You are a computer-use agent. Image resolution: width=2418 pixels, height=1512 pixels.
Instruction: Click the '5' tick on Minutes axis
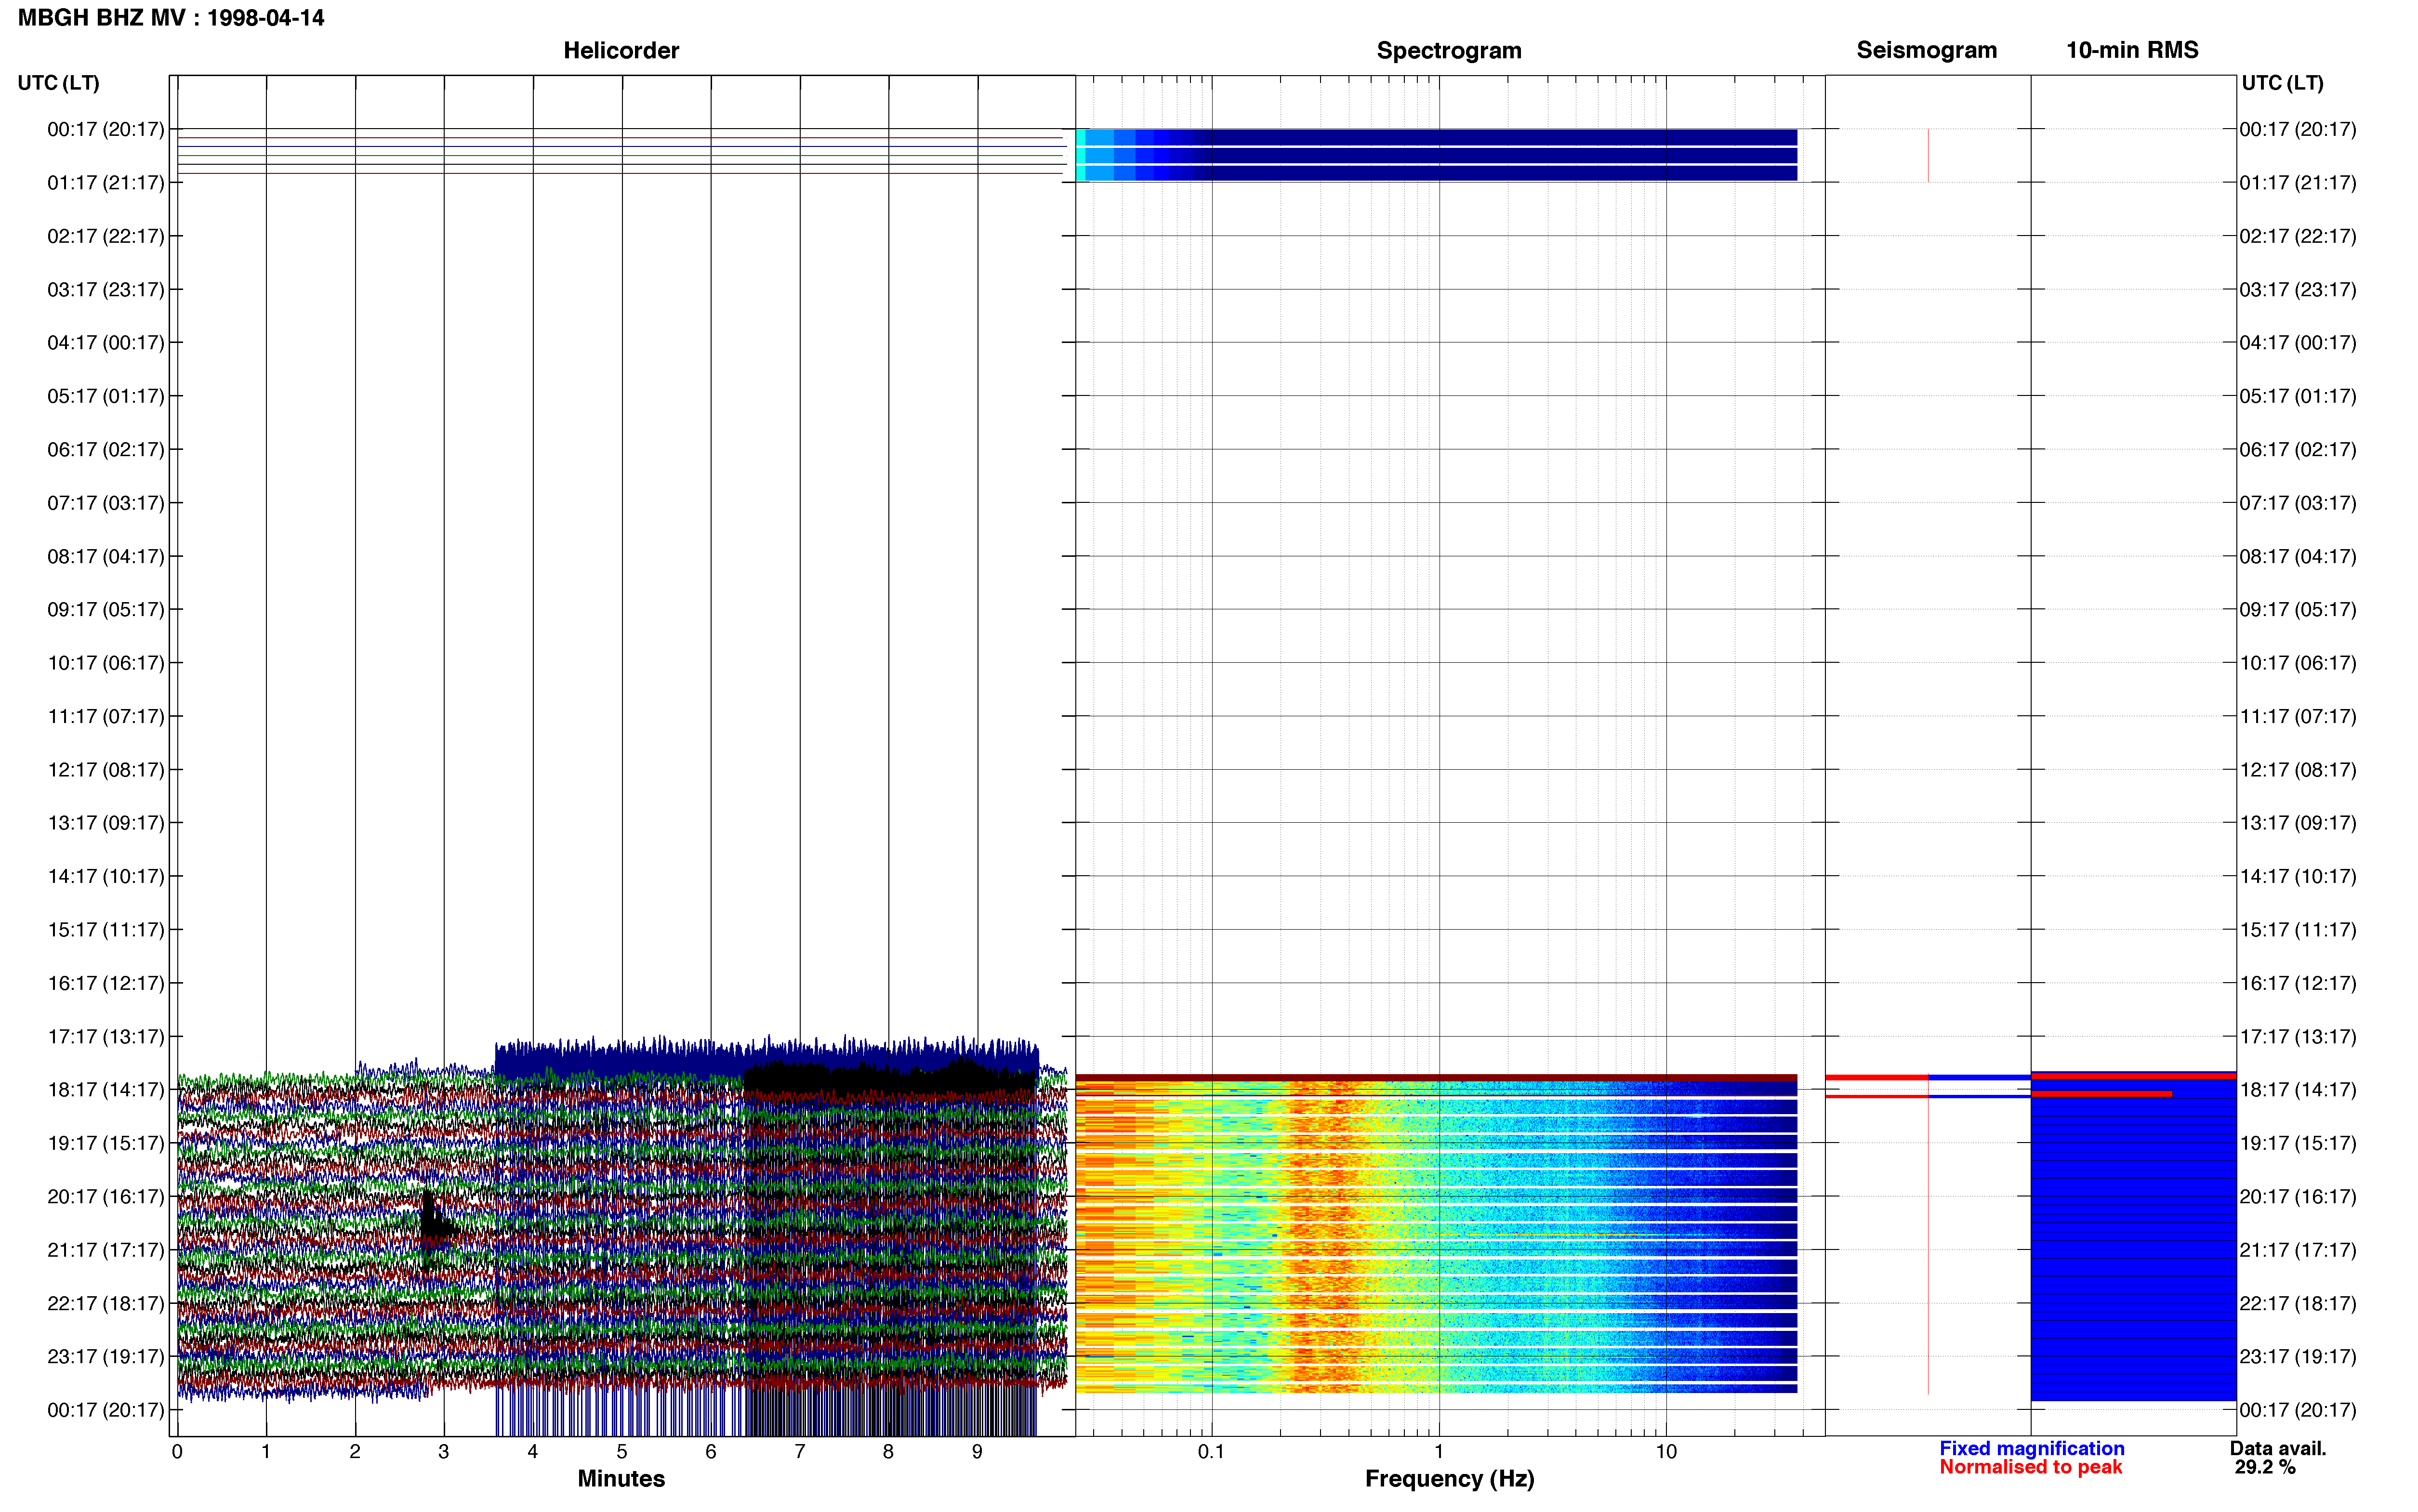[621, 1452]
